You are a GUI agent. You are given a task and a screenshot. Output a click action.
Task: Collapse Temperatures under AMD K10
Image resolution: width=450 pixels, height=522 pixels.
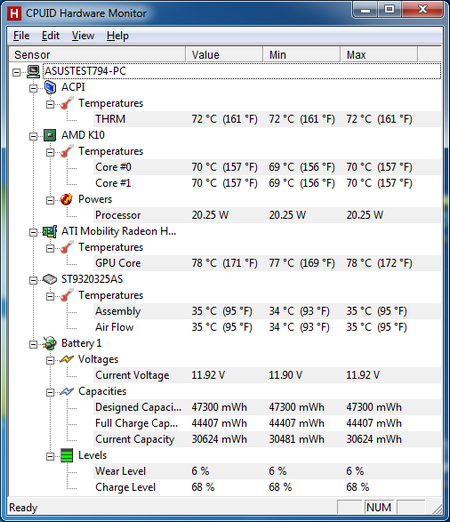coord(50,152)
